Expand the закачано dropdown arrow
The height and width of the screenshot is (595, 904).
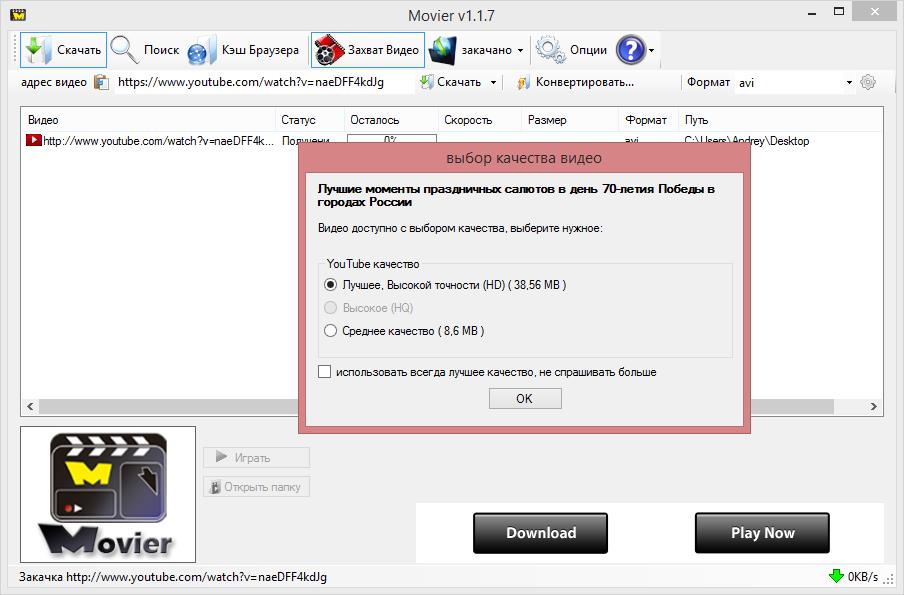pyautogui.click(x=520, y=50)
